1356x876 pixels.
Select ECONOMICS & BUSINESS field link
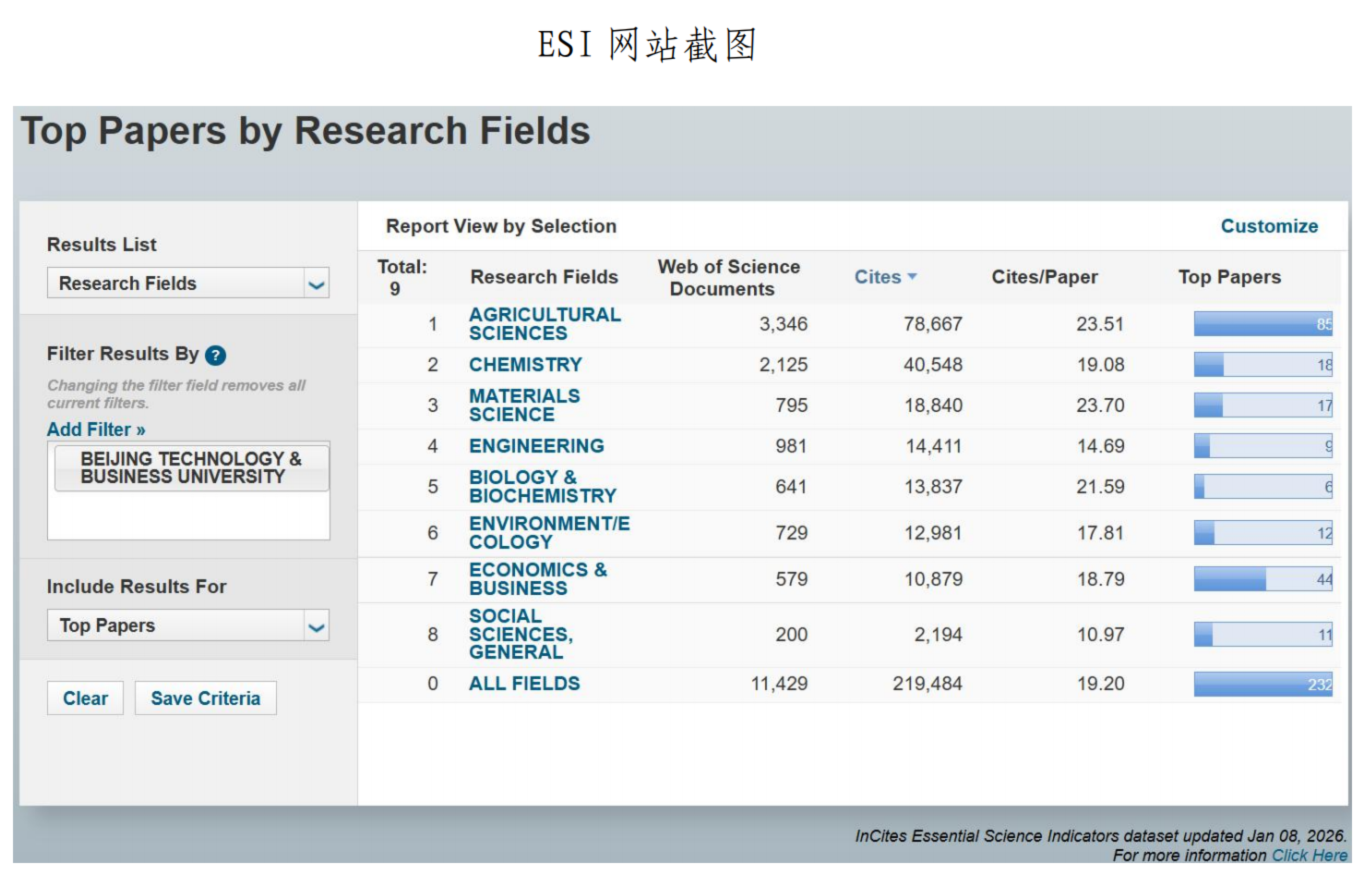click(x=537, y=579)
